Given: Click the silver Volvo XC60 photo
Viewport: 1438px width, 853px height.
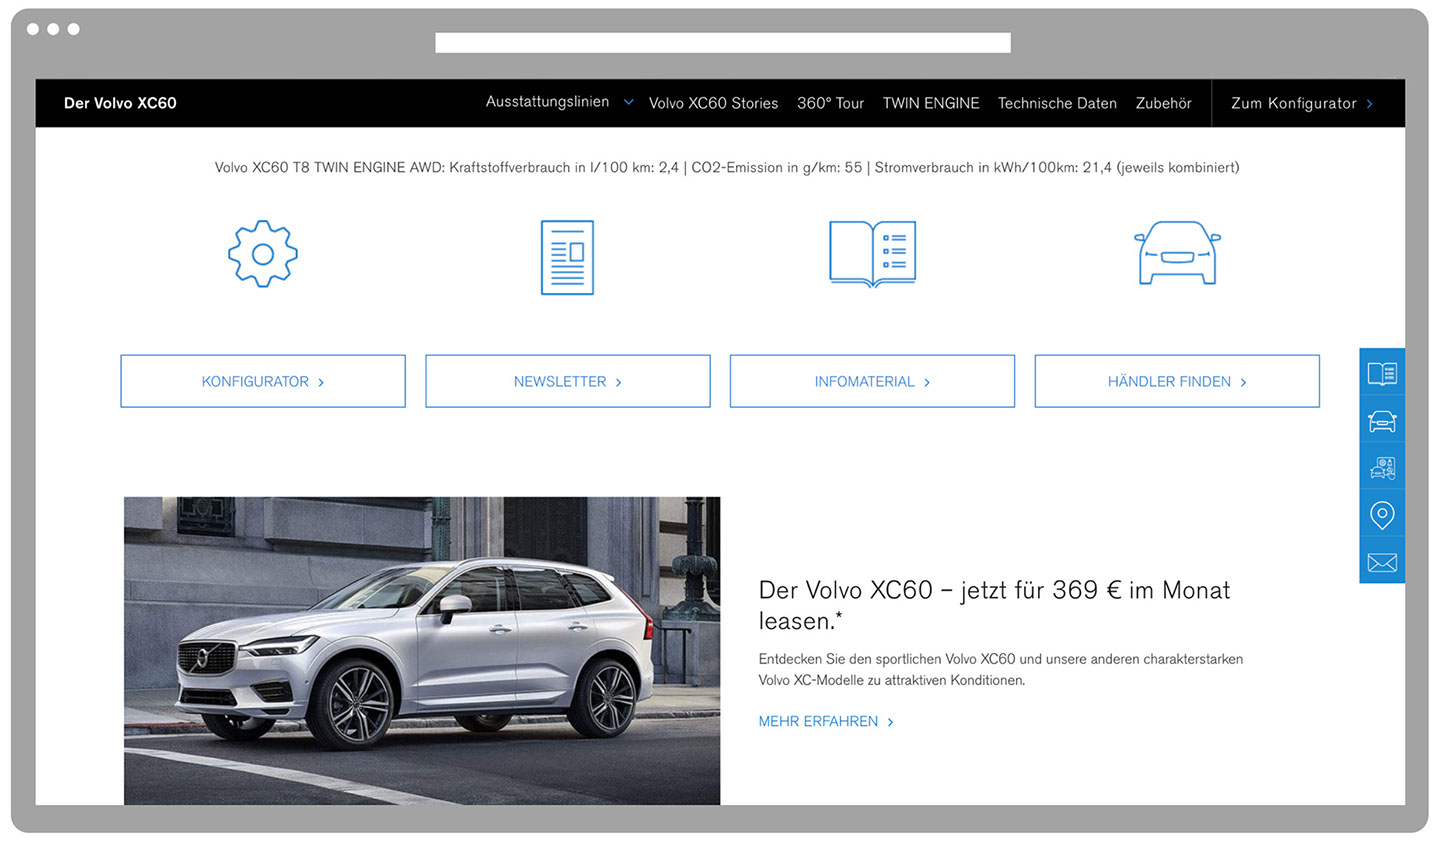Looking at the screenshot, I should (422, 650).
